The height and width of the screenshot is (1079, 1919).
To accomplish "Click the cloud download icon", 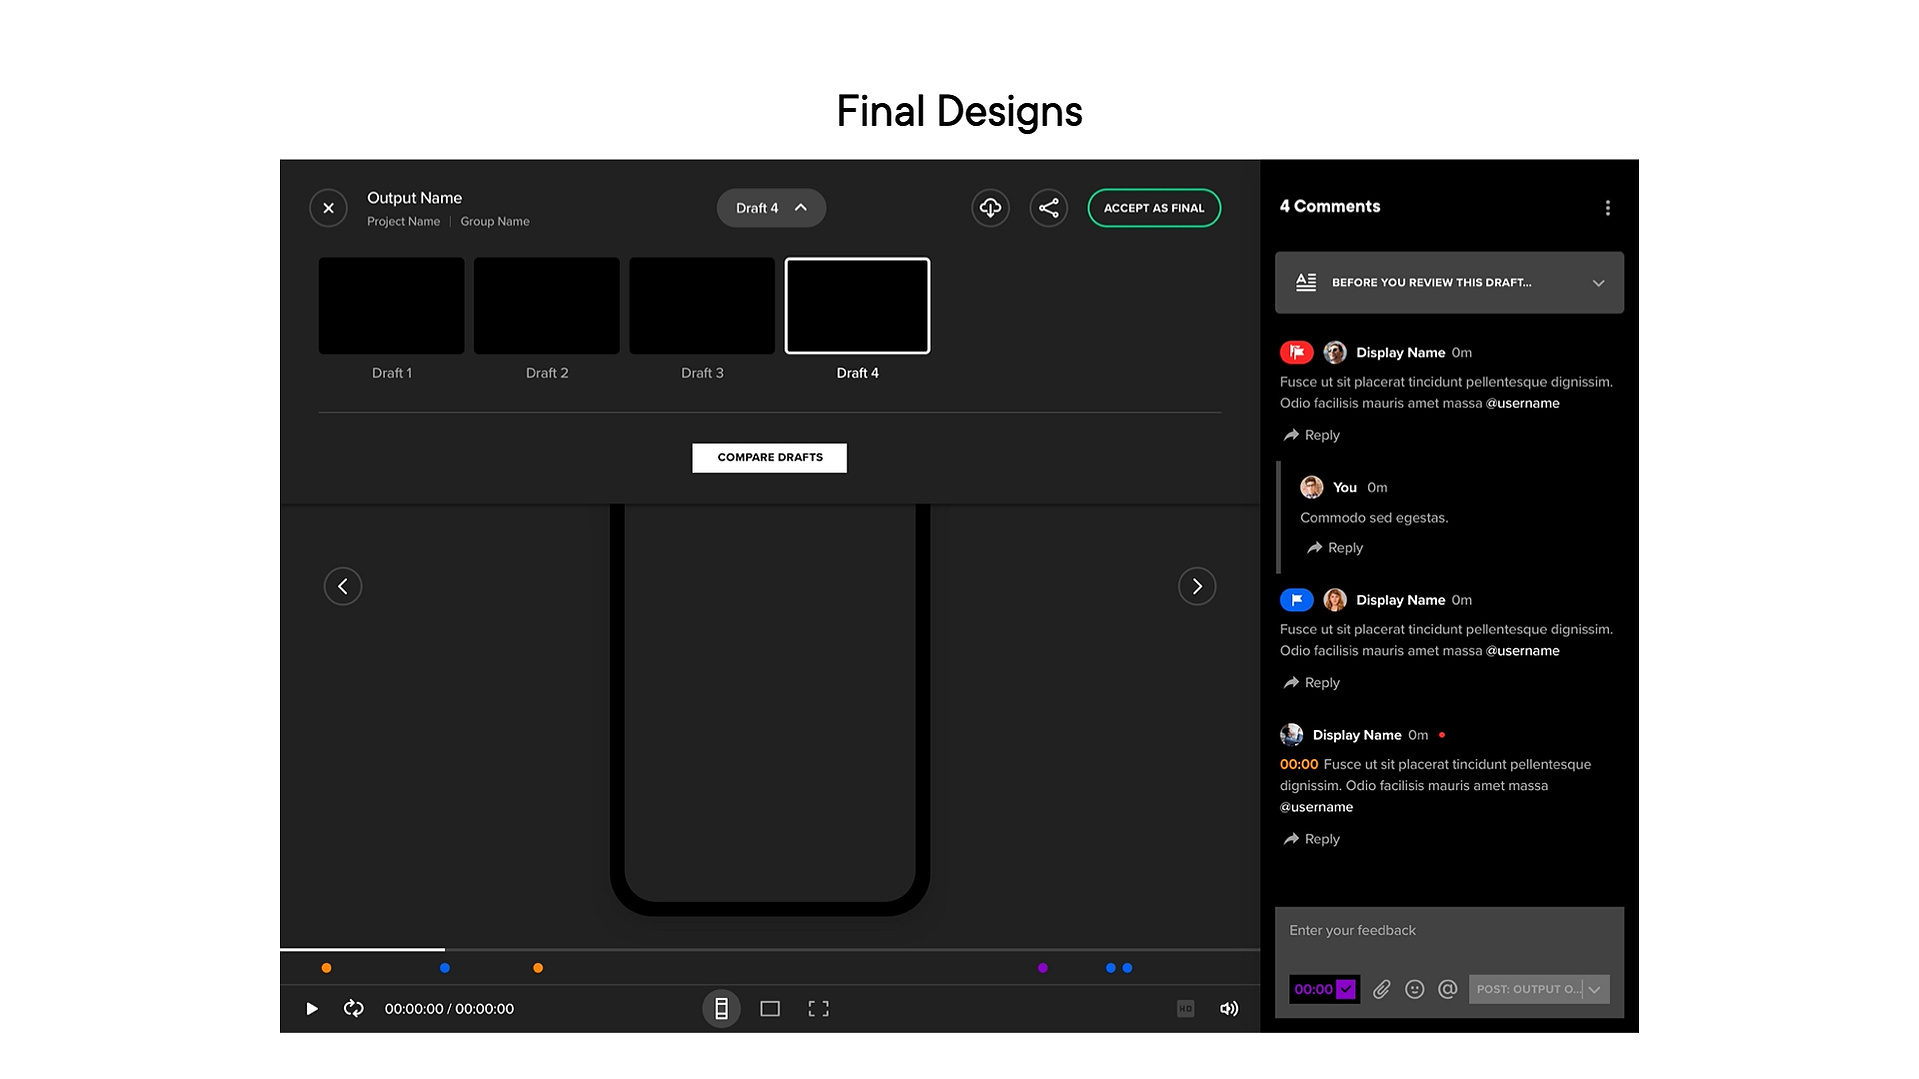I will [990, 208].
